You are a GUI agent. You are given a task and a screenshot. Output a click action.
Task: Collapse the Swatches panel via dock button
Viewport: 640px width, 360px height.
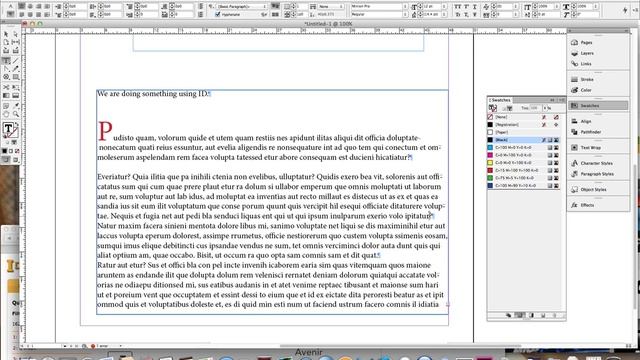[x=598, y=106]
